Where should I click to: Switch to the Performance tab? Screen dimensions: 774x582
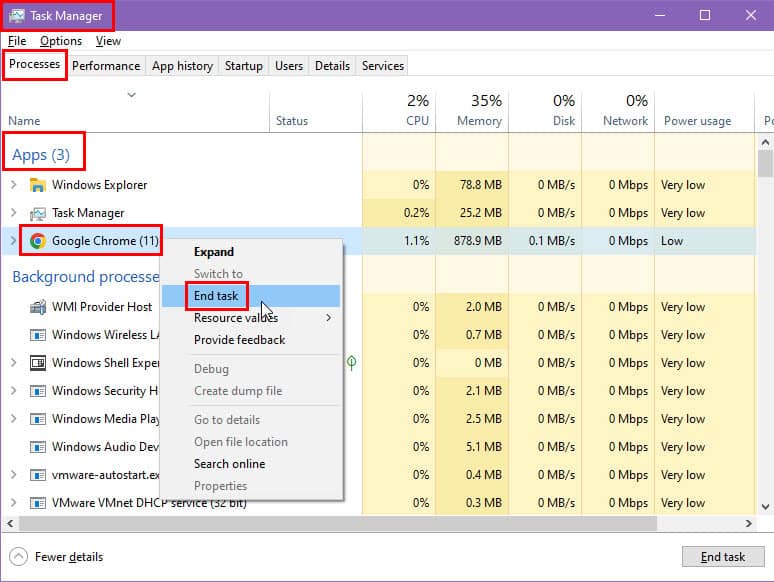pos(106,66)
